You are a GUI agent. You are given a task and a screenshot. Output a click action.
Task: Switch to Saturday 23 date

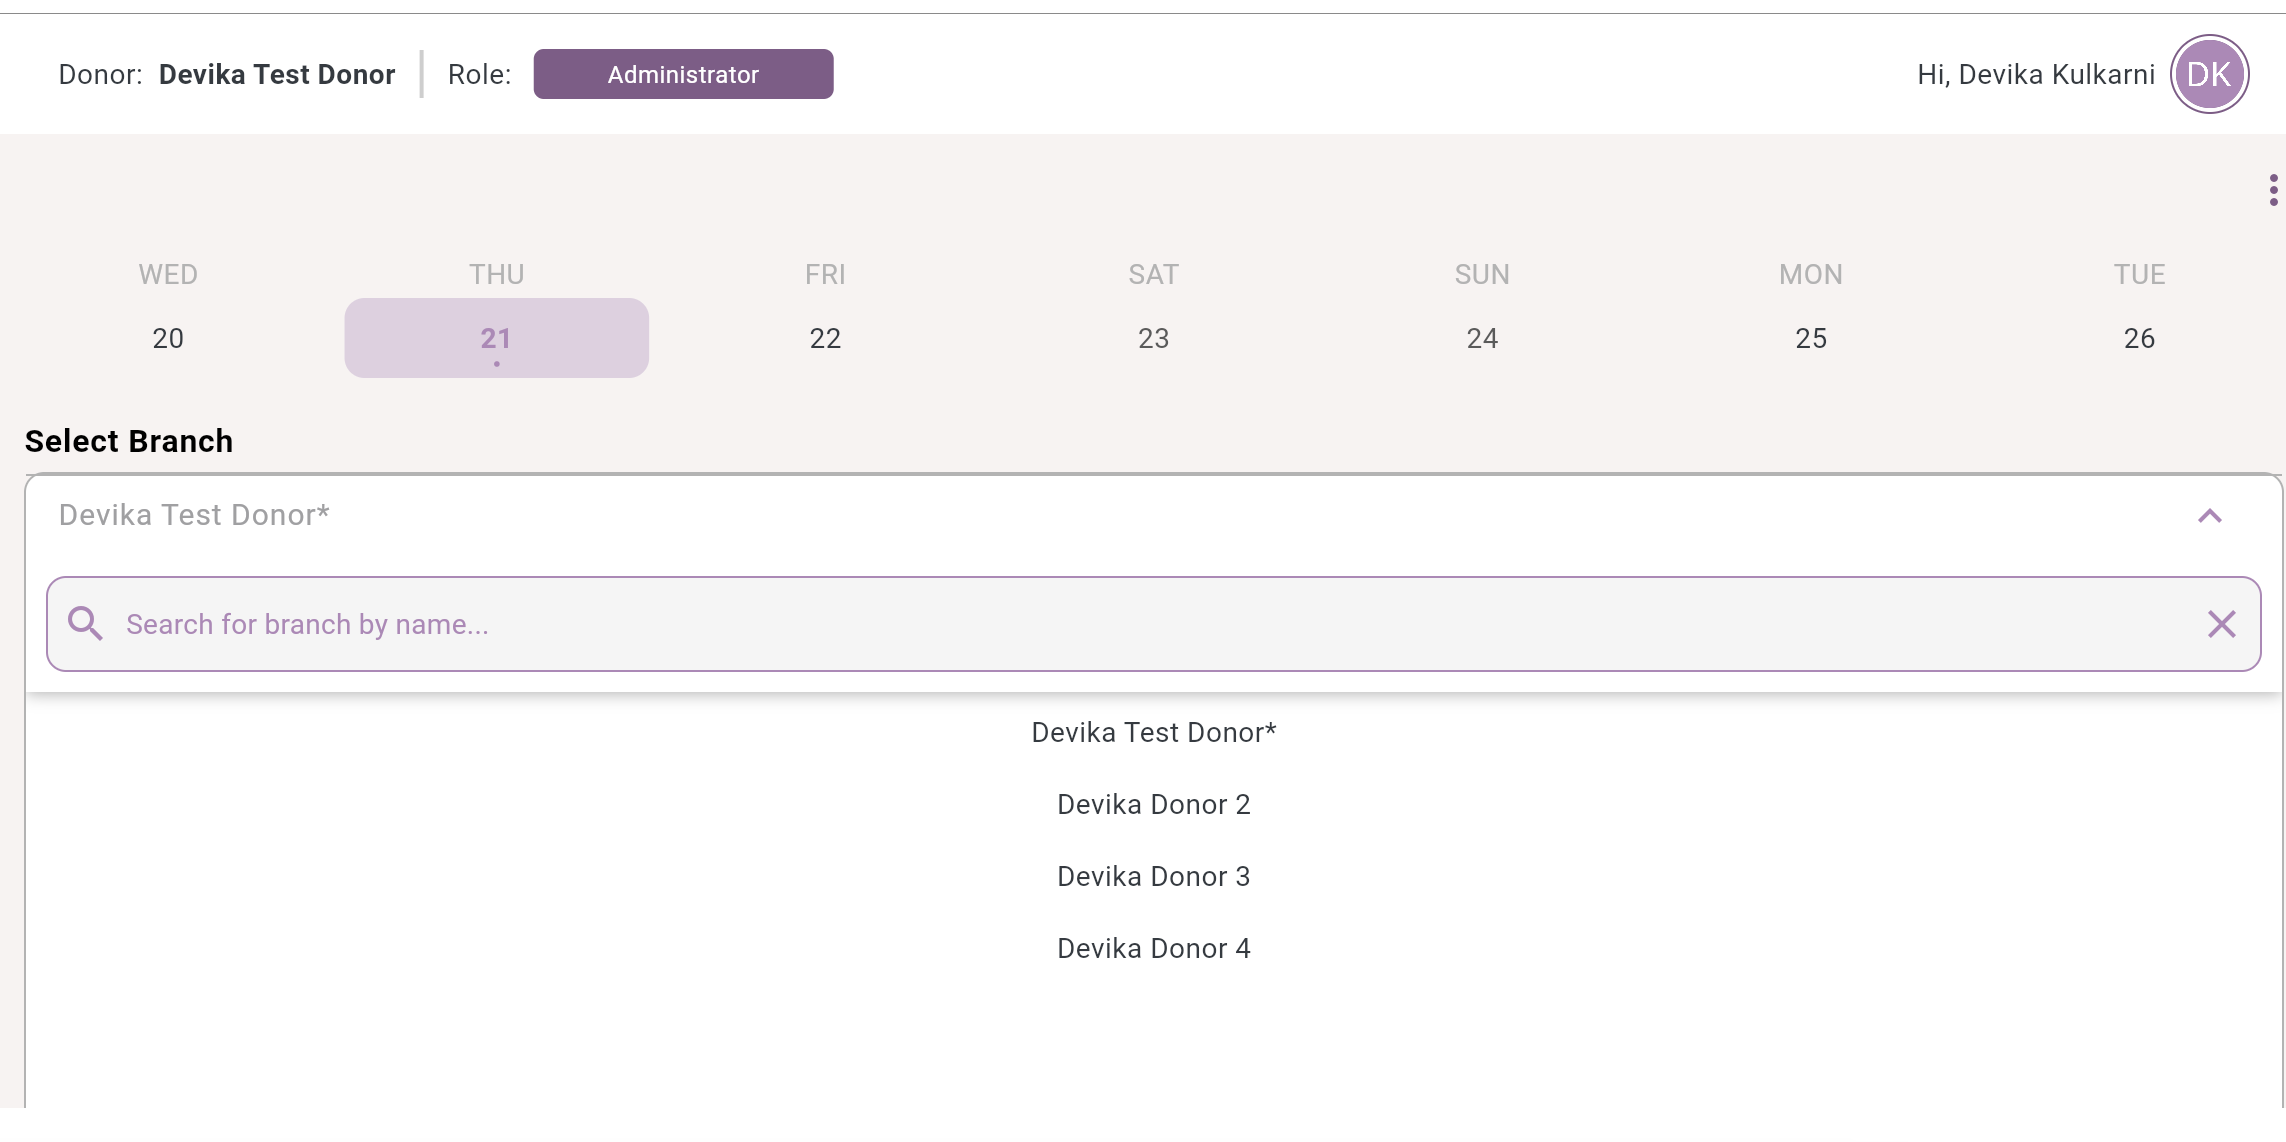tap(1153, 338)
